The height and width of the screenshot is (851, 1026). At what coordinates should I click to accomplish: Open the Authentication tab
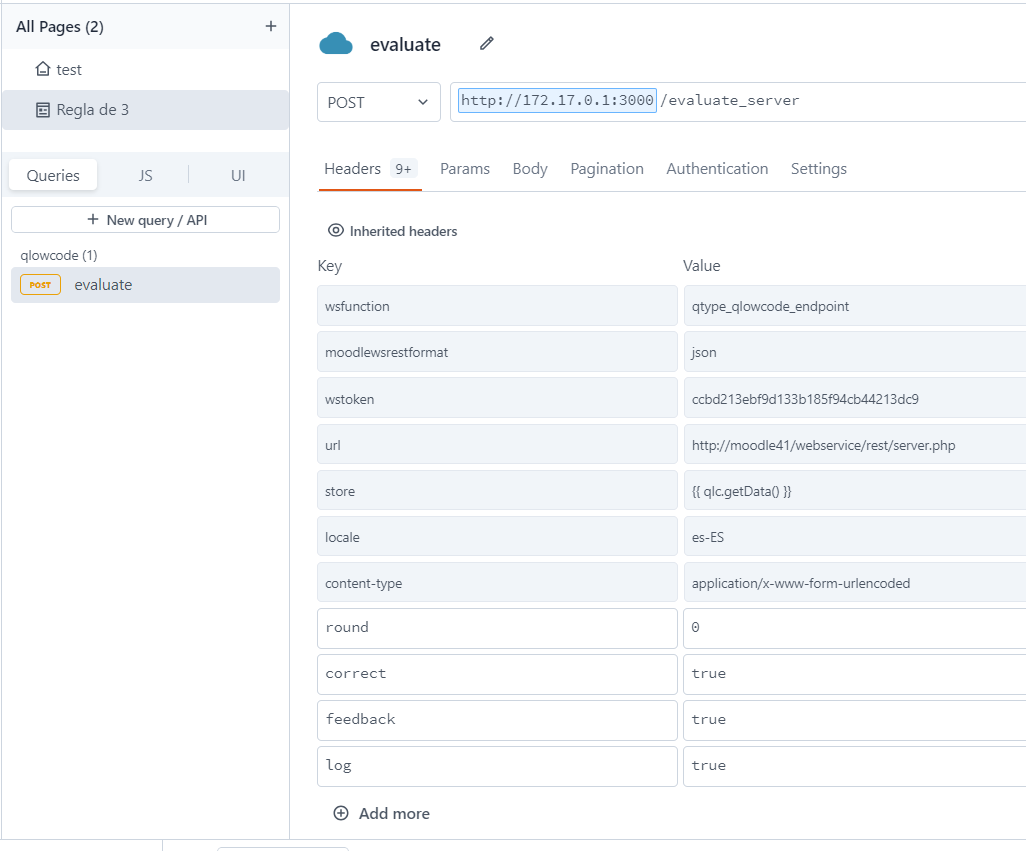717,169
